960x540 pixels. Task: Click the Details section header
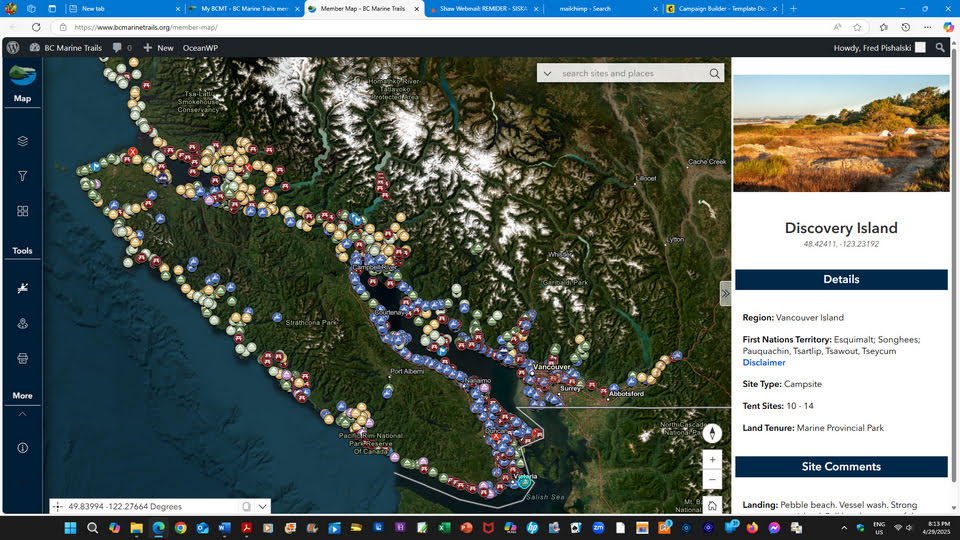click(x=841, y=279)
